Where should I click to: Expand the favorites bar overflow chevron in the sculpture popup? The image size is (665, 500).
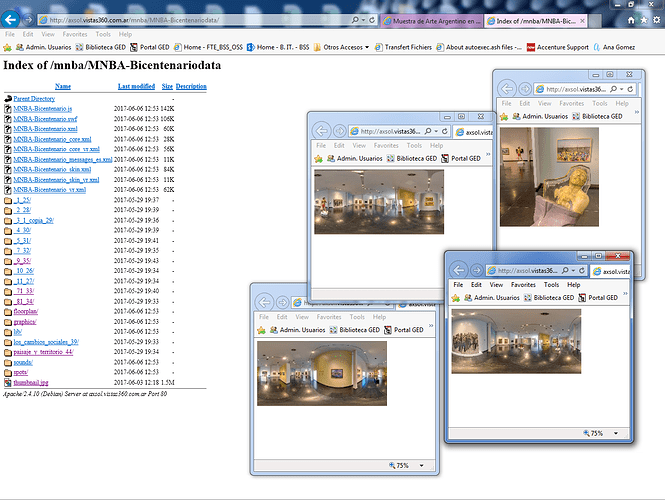point(637,112)
